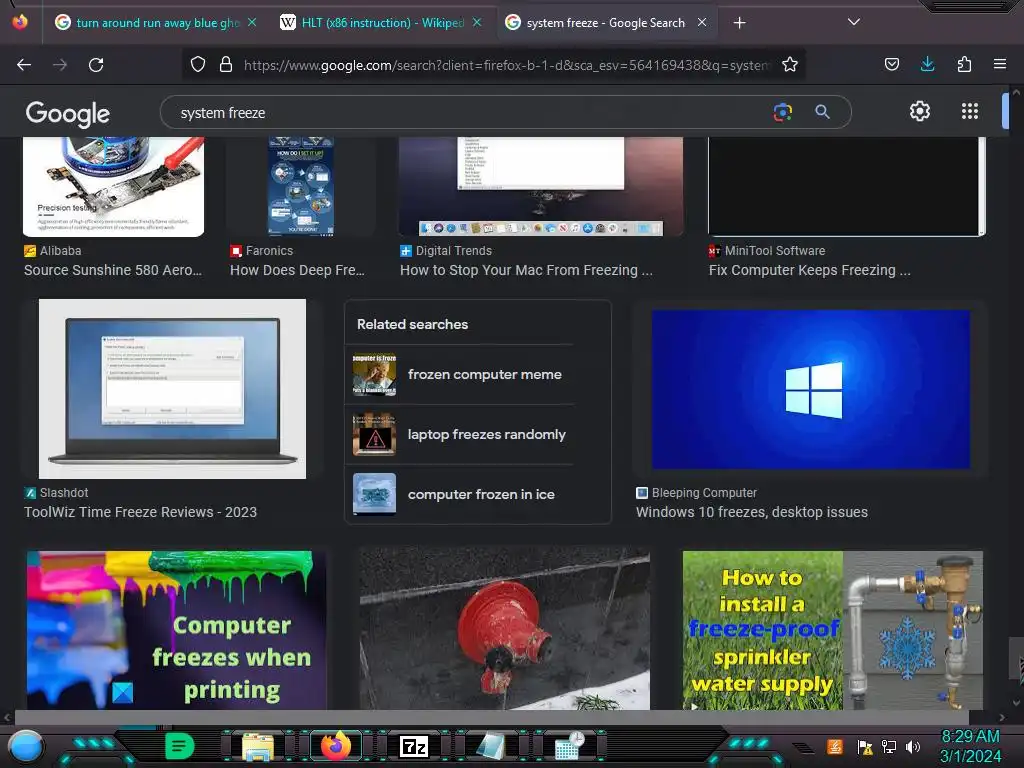Click the magnifier search button
The height and width of the screenshot is (768, 1024).
point(822,112)
